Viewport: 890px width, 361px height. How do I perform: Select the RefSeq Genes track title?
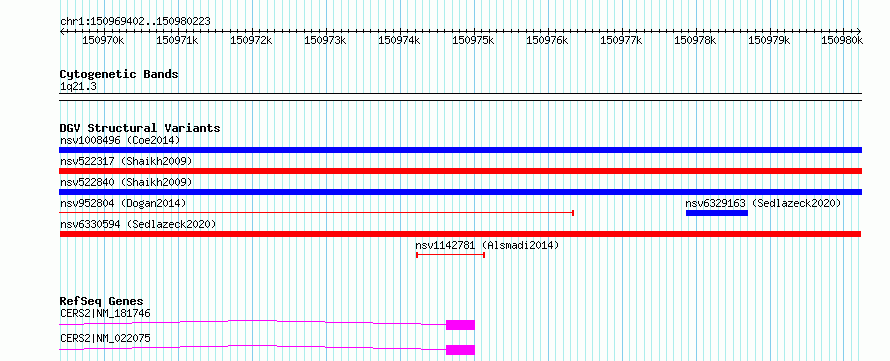(102, 301)
